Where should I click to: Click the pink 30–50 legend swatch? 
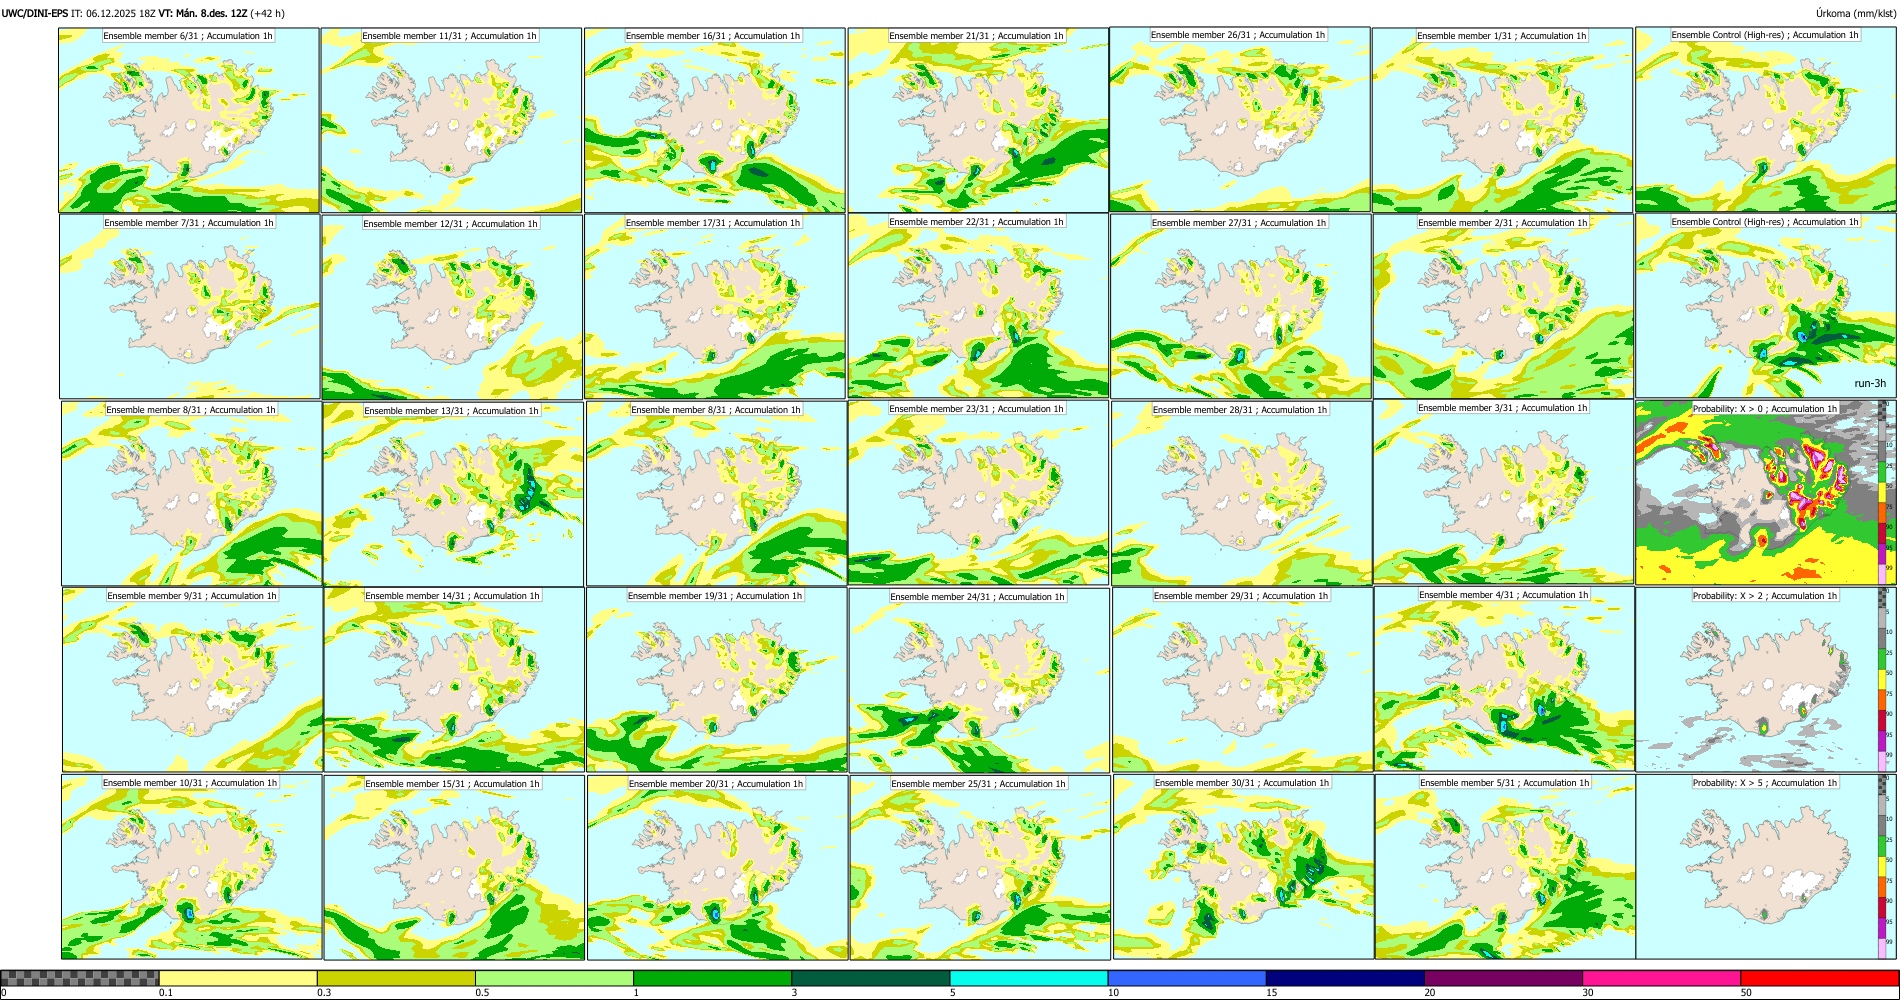pos(1661,978)
